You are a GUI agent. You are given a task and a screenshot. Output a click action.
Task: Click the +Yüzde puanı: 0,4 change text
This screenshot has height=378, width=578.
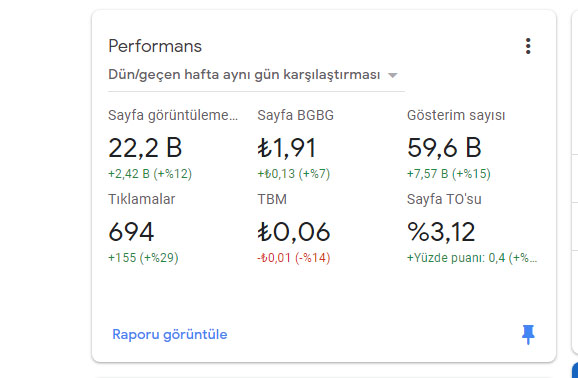click(x=472, y=257)
